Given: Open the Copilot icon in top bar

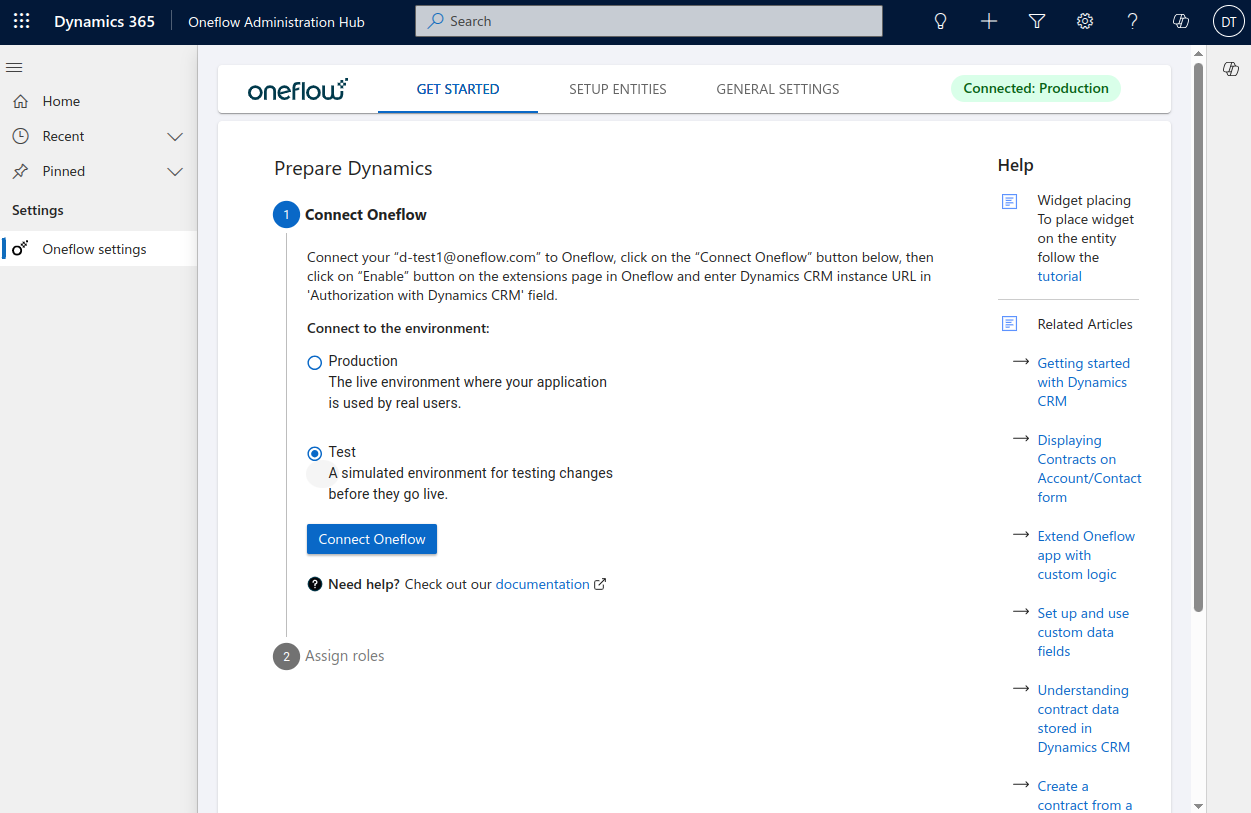Looking at the screenshot, I should coord(1181,21).
